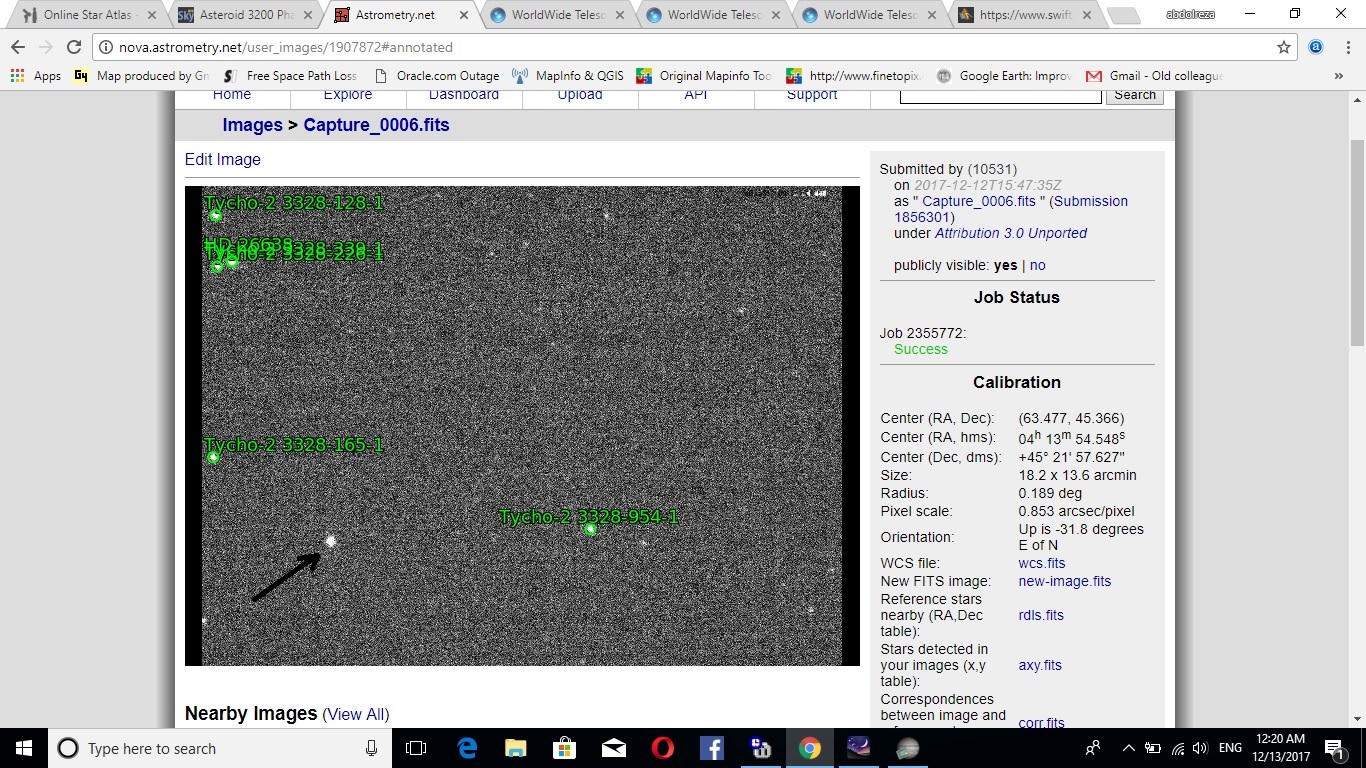Click the site search text box

point(1000,95)
